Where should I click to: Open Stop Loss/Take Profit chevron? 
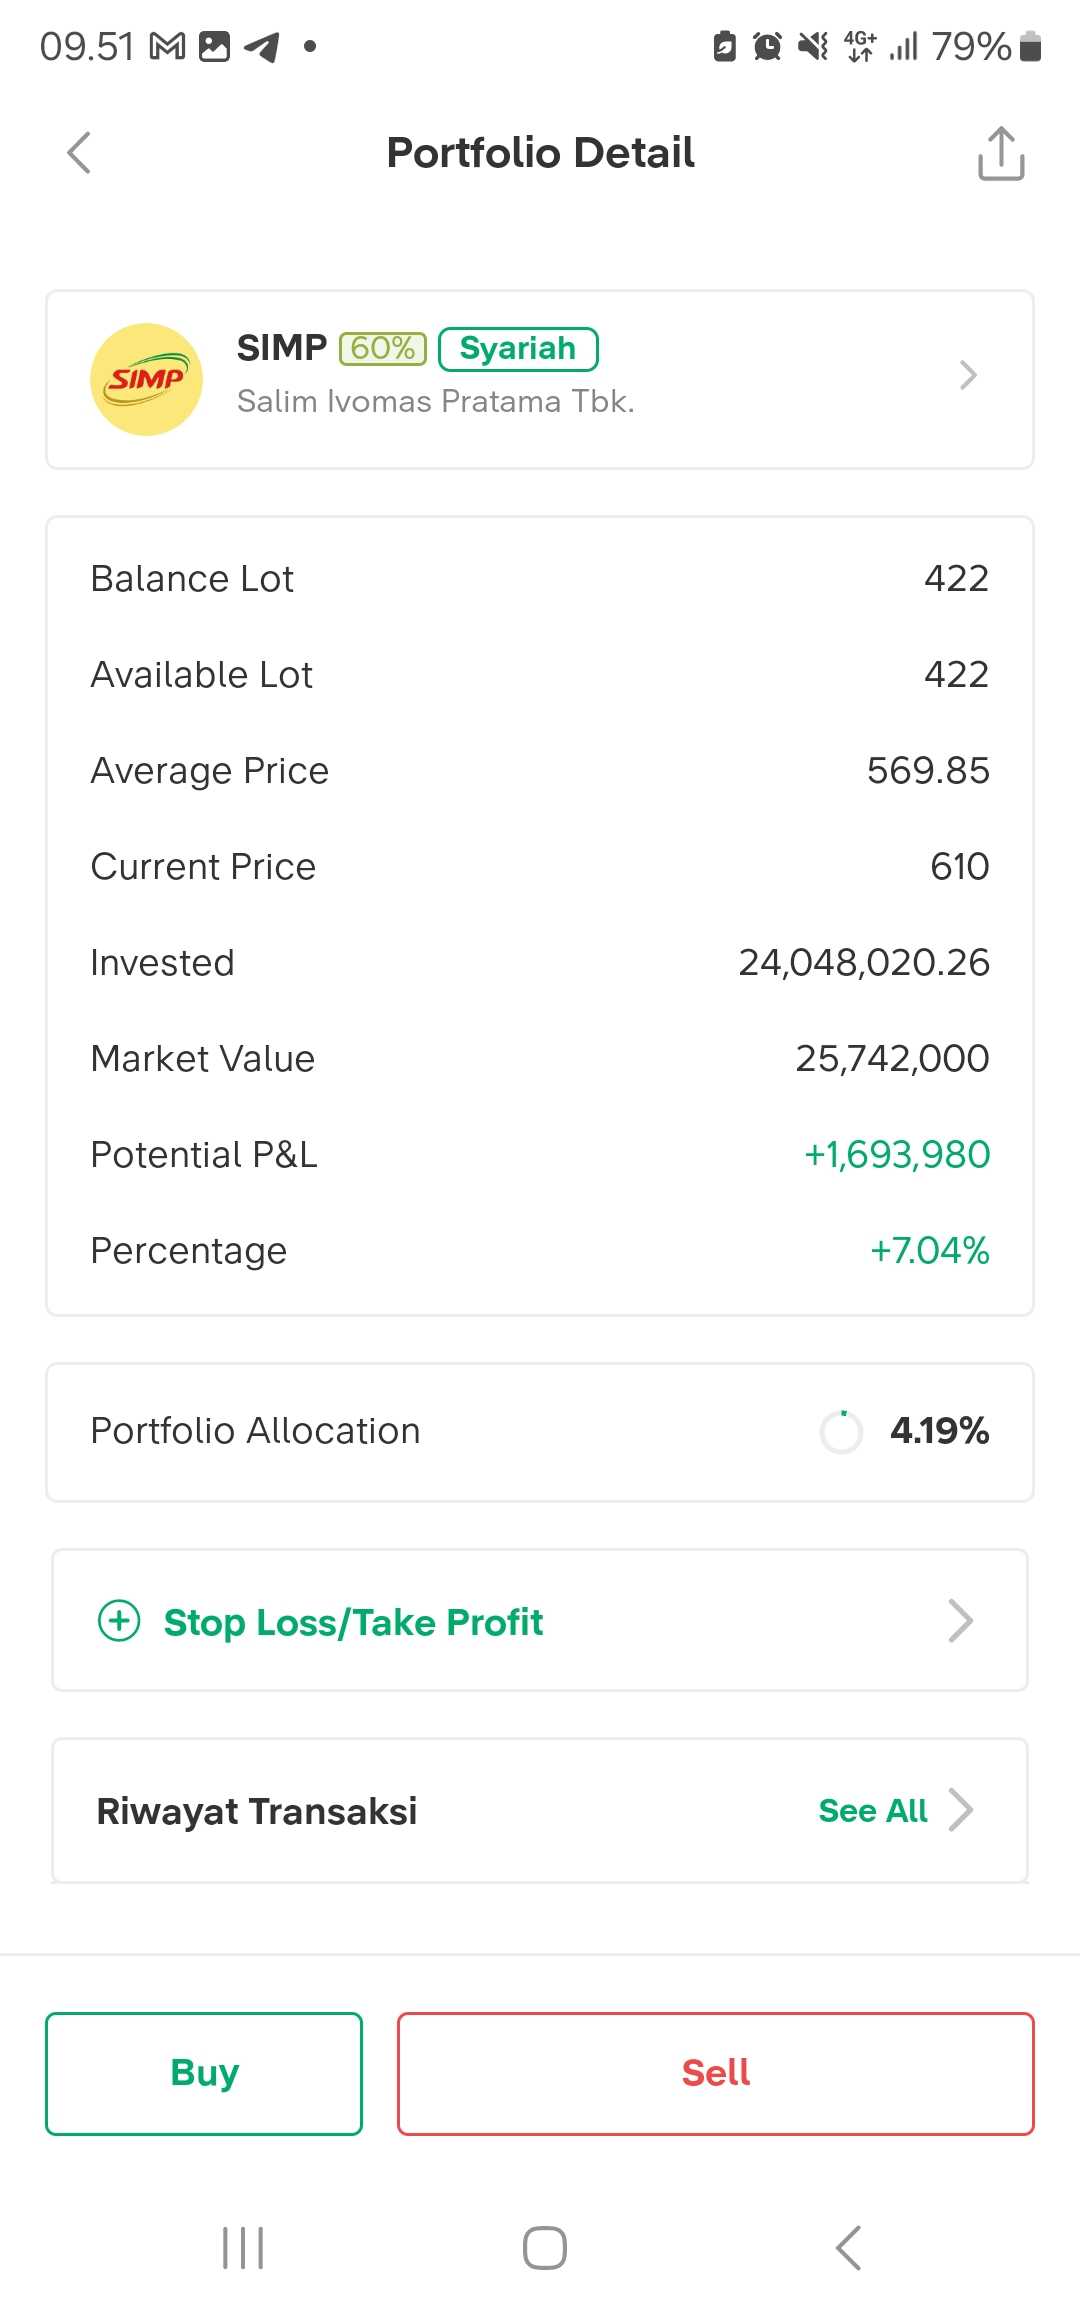[x=960, y=1621]
